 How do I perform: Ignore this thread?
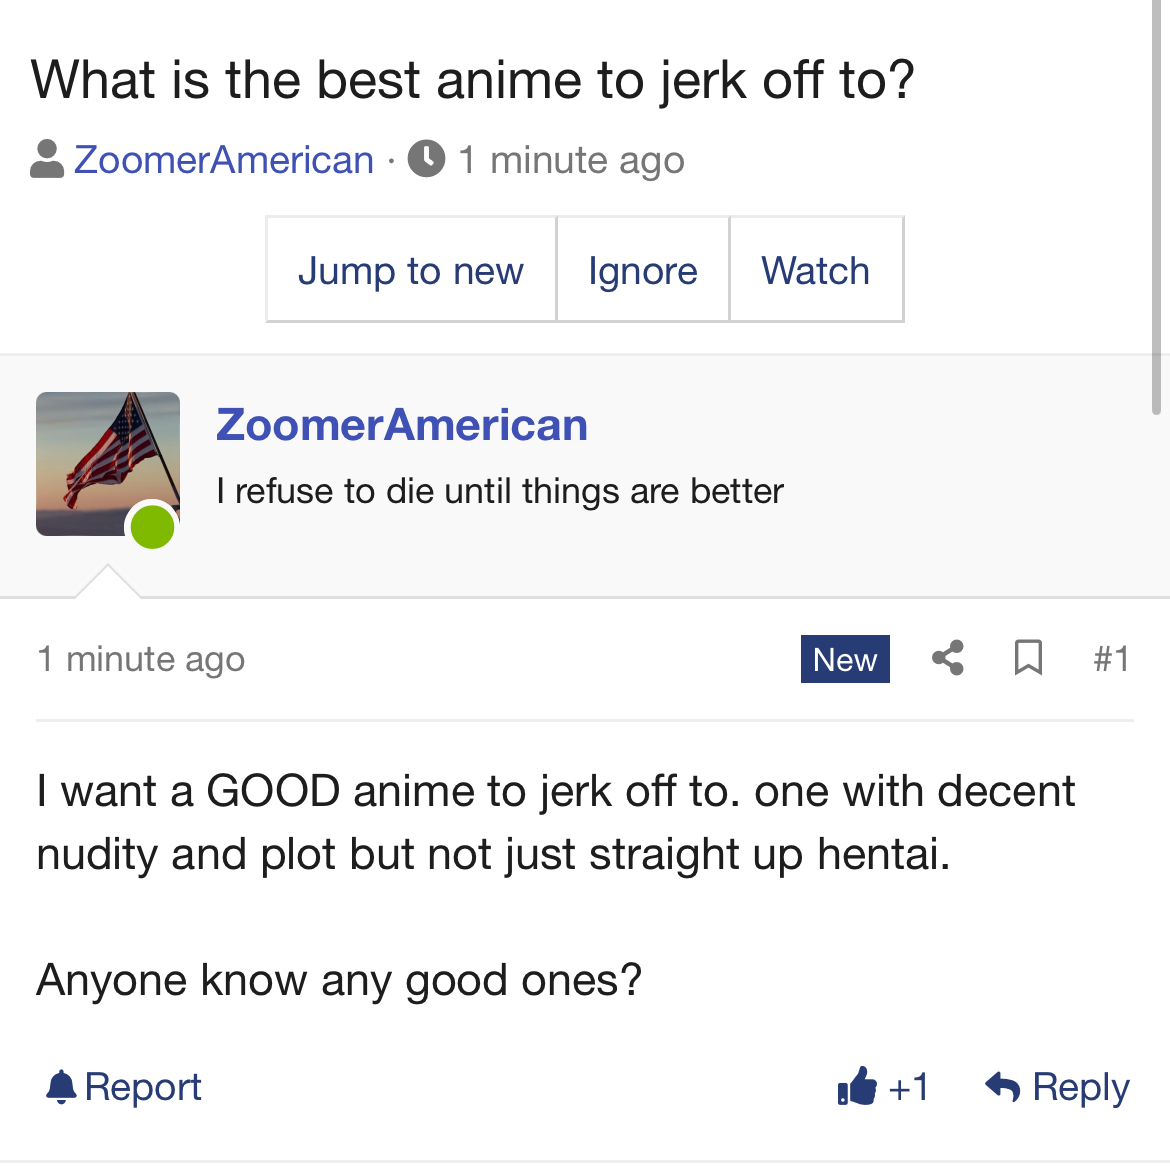642,270
